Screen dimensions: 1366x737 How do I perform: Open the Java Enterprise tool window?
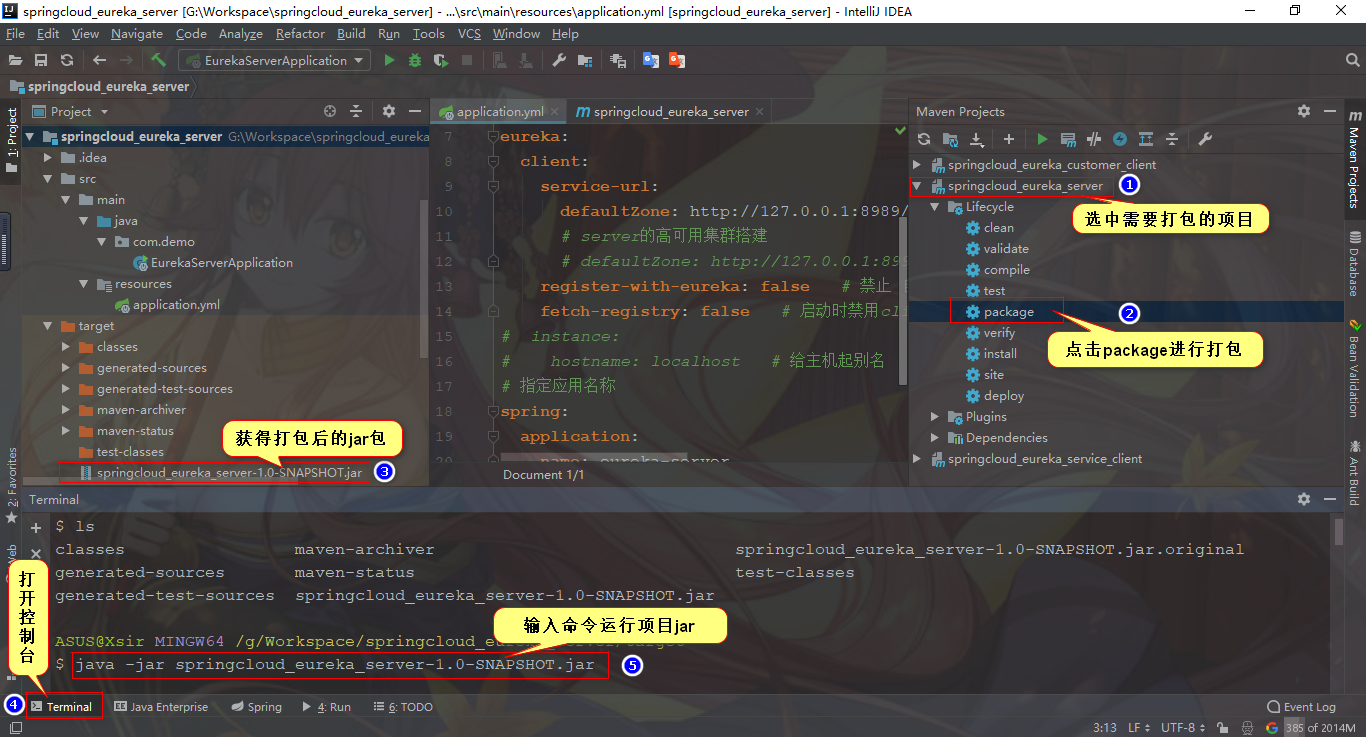point(161,707)
